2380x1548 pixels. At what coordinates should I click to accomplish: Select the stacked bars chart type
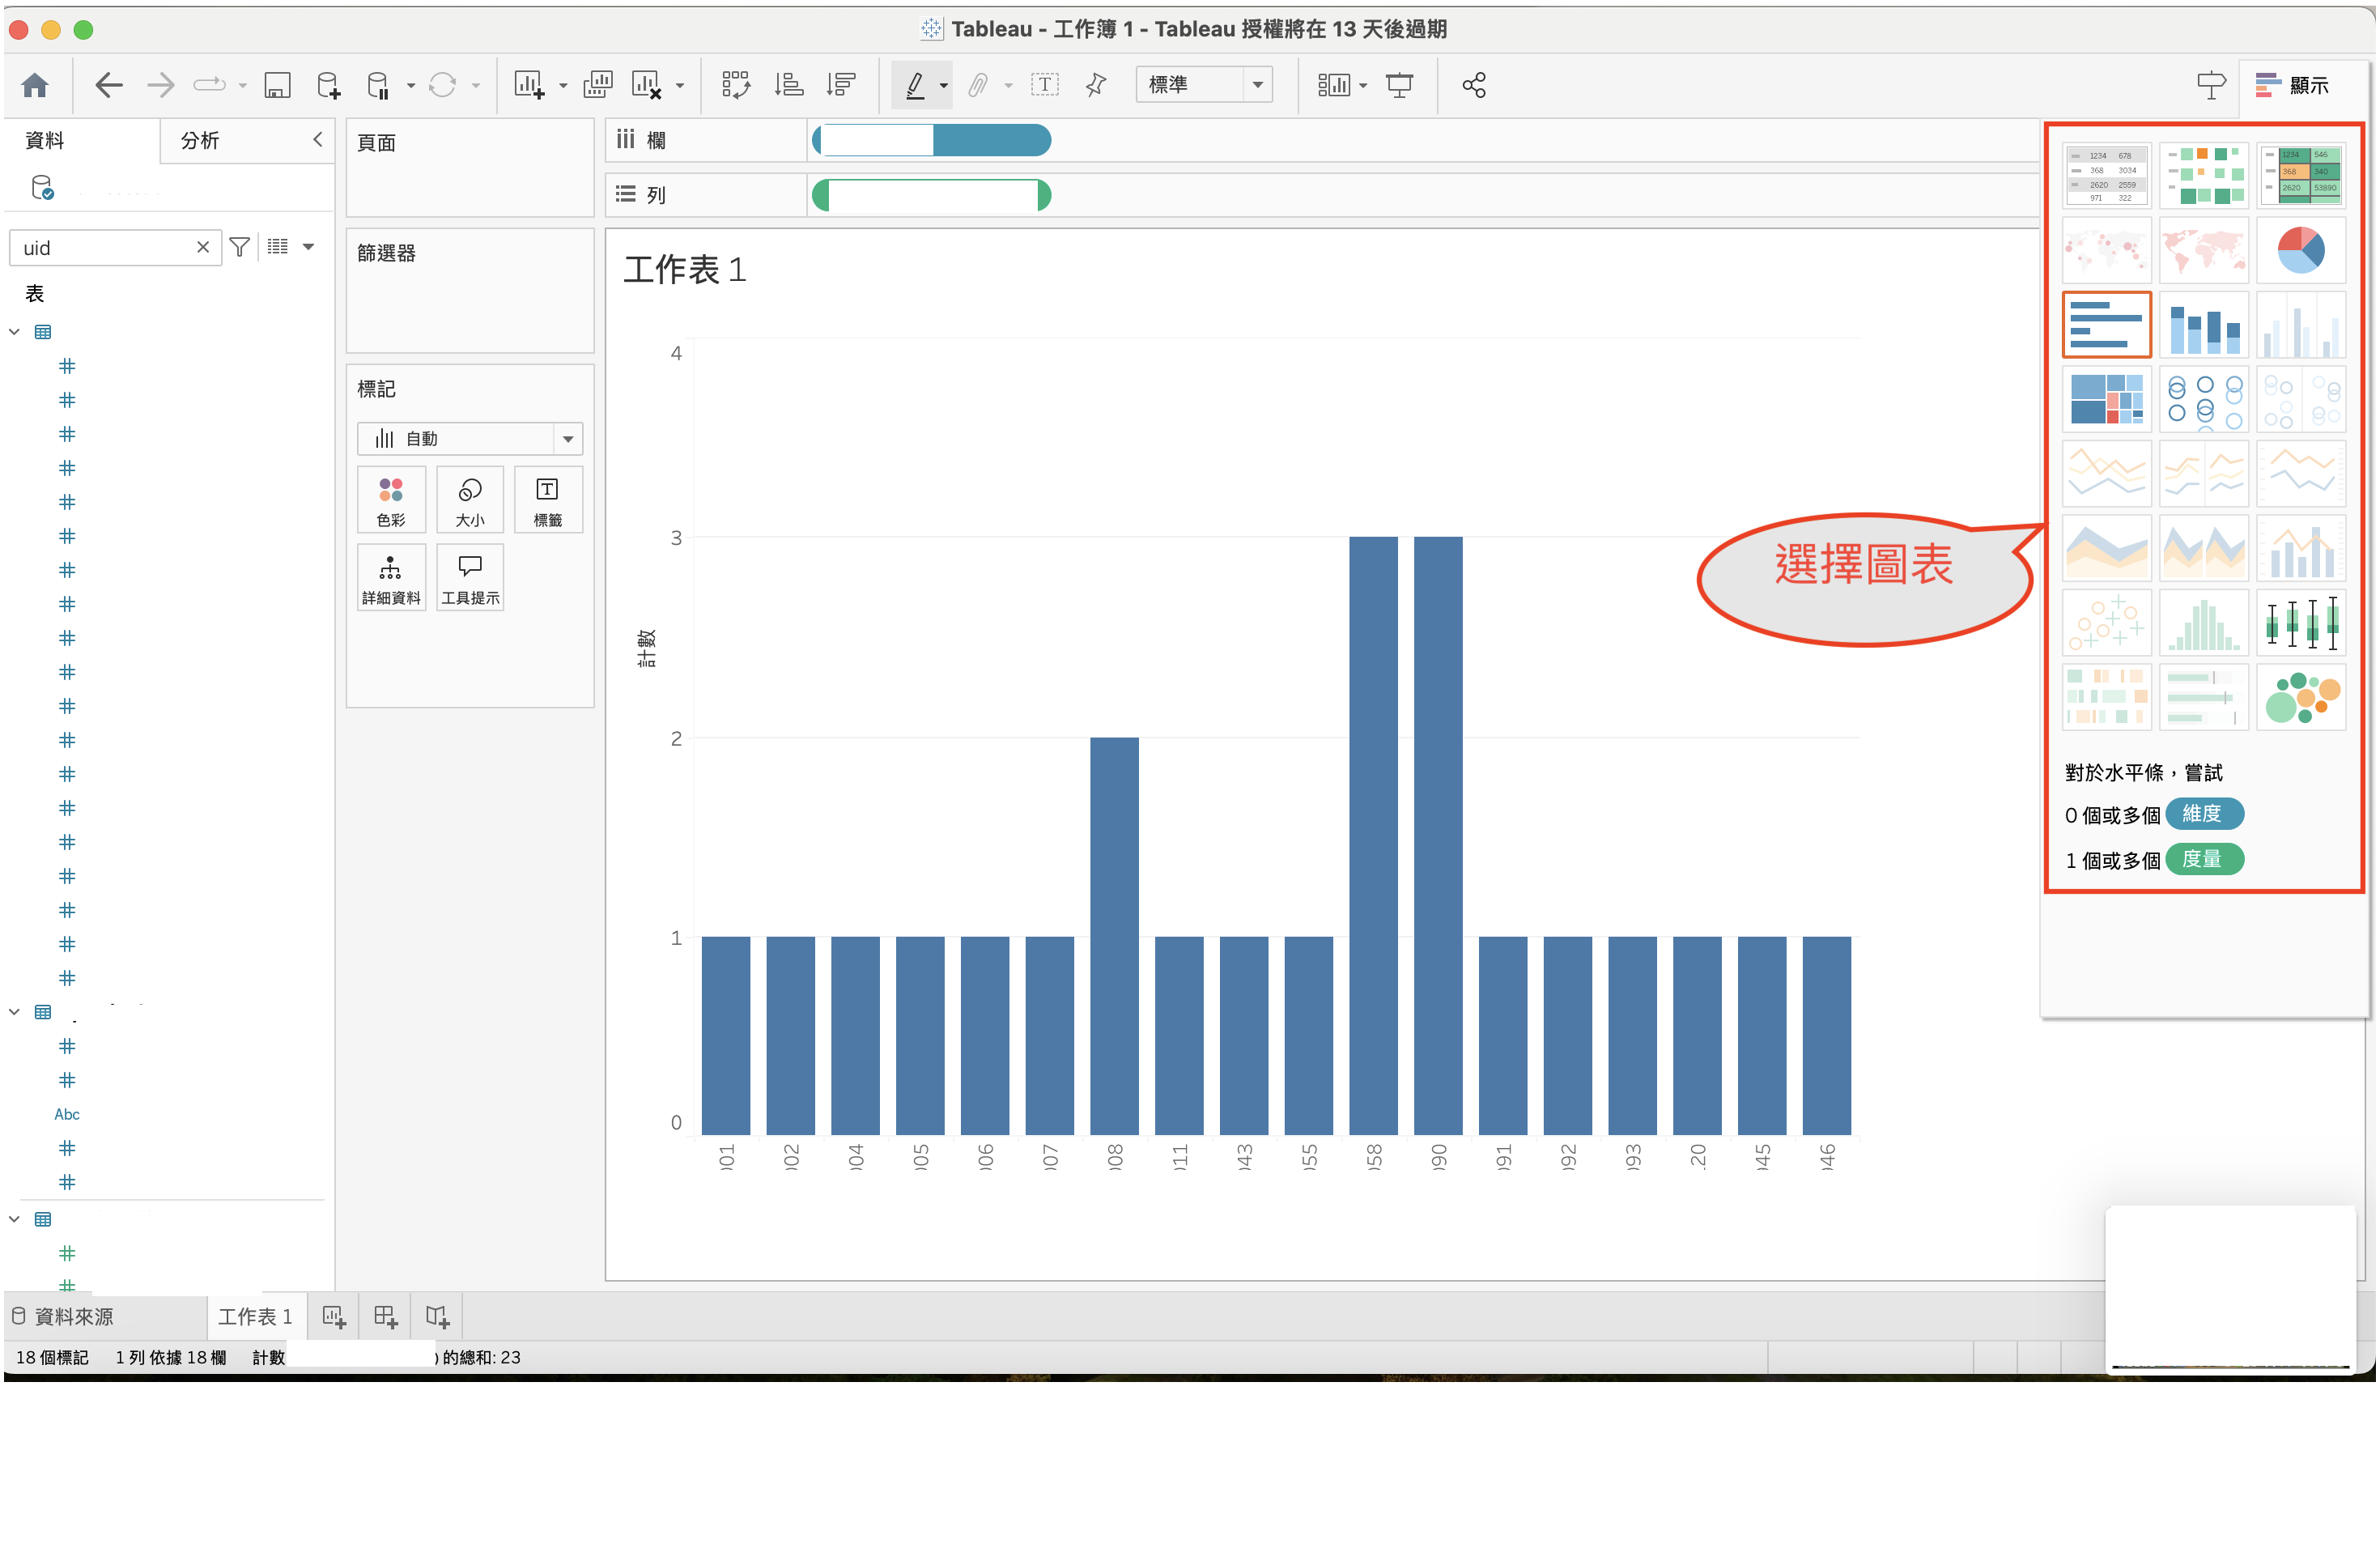click(x=2203, y=325)
